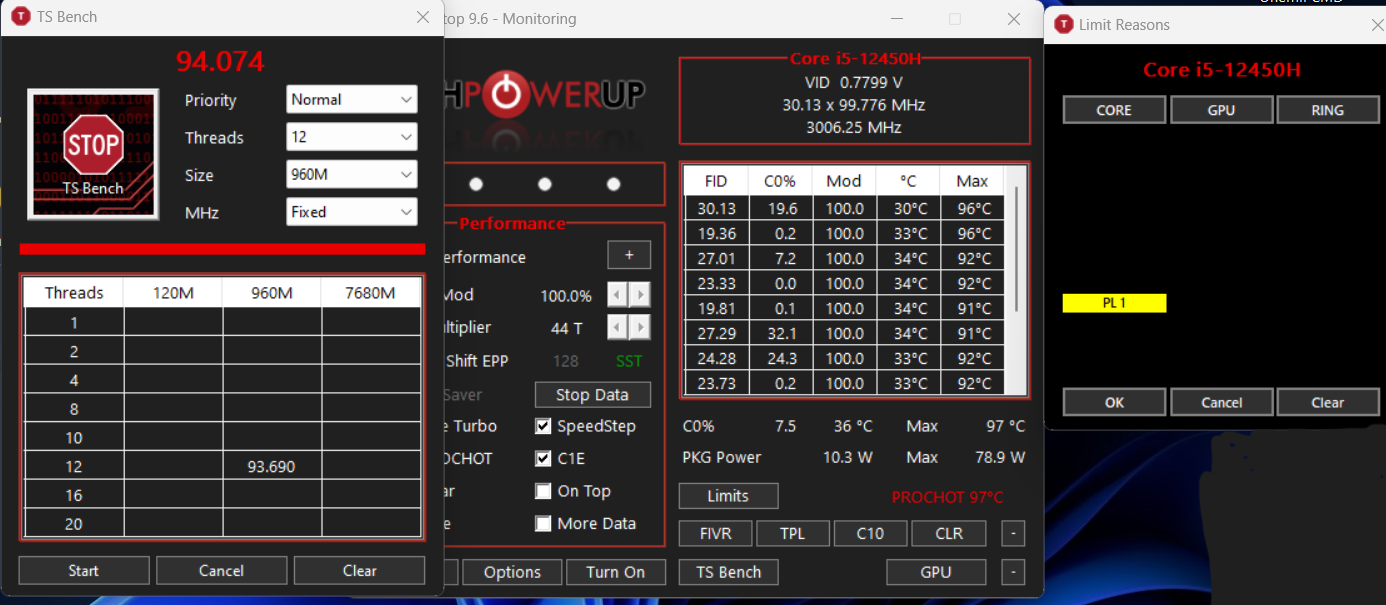Screen dimensions: 1386x605
Task: Enable the On Top checkbox
Action: [x=543, y=491]
